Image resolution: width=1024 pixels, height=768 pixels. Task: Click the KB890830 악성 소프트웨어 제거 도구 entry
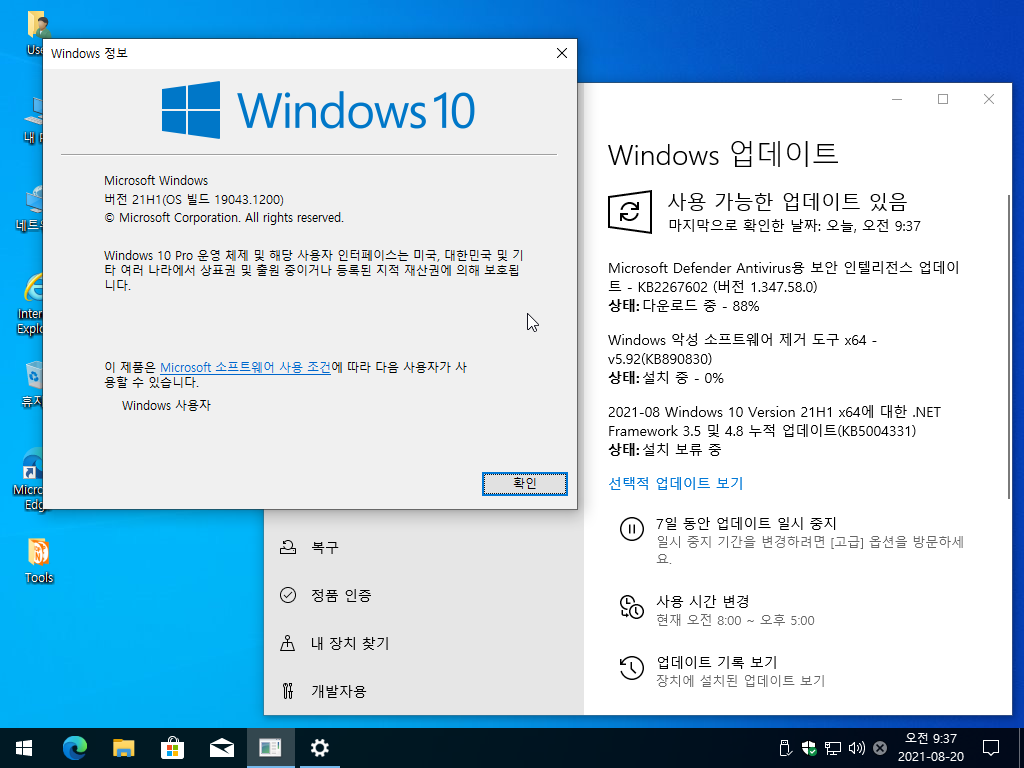743,359
